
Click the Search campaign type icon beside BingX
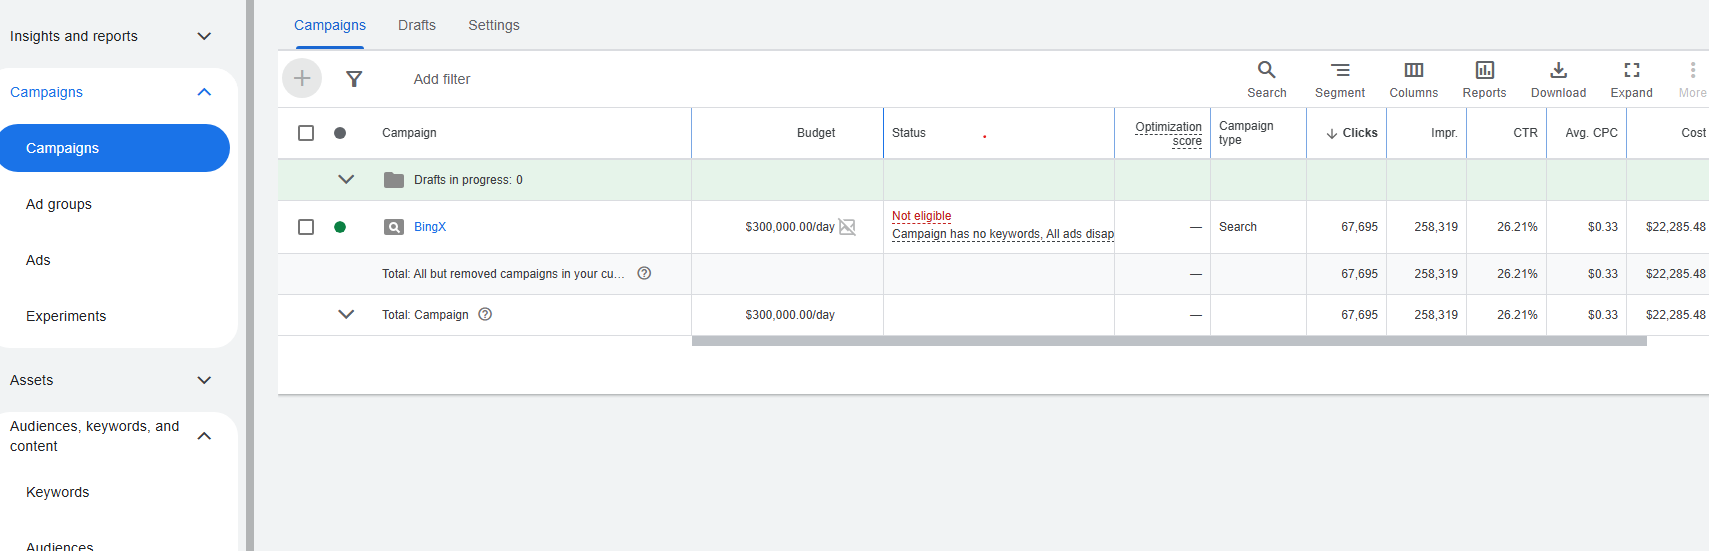pos(394,227)
